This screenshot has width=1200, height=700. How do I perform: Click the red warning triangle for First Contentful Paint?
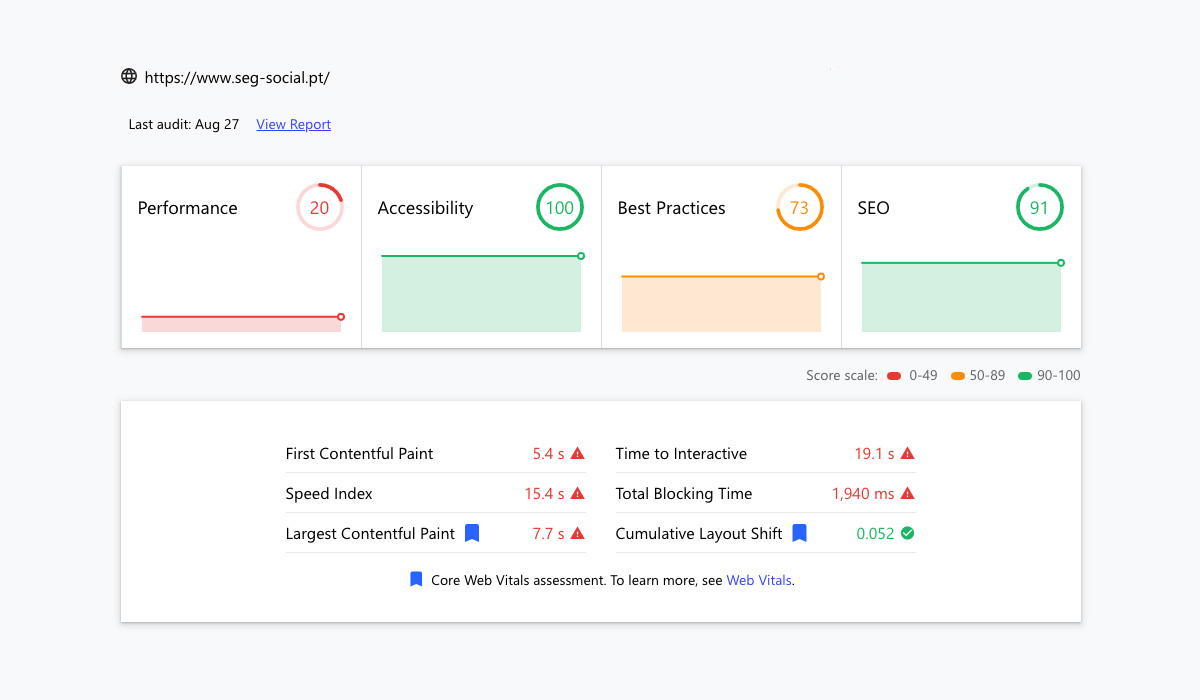[x=577, y=454]
